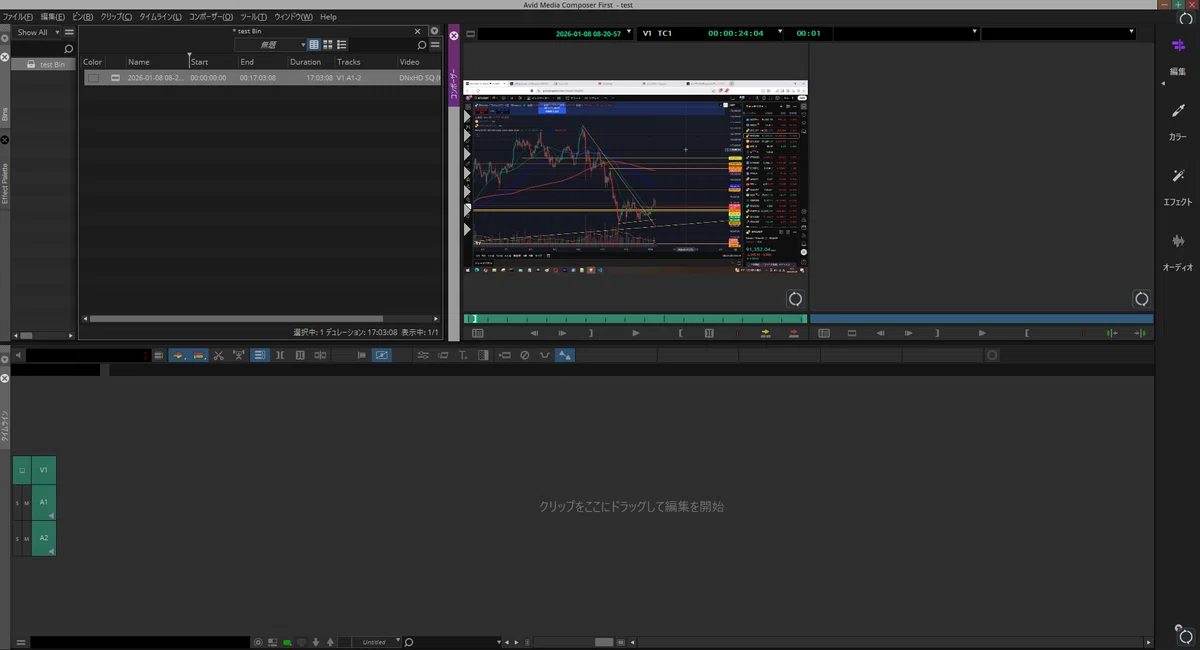
Task: Click the source monitor overwrite red arrow button
Action: (793, 333)
